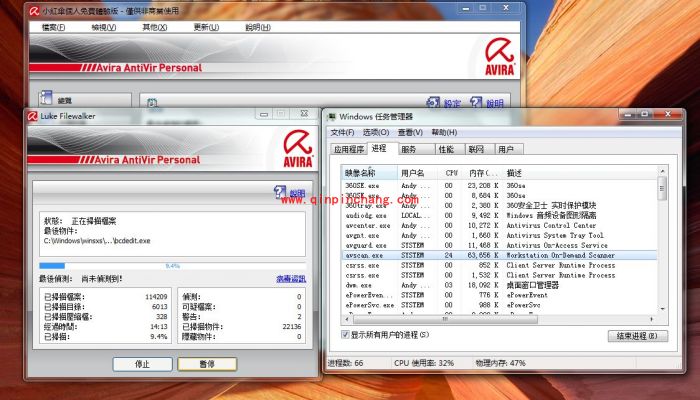The image size is (700, 400).
Task: Switch to the 应用程序 tab
Action: click(x=349, y=150)
